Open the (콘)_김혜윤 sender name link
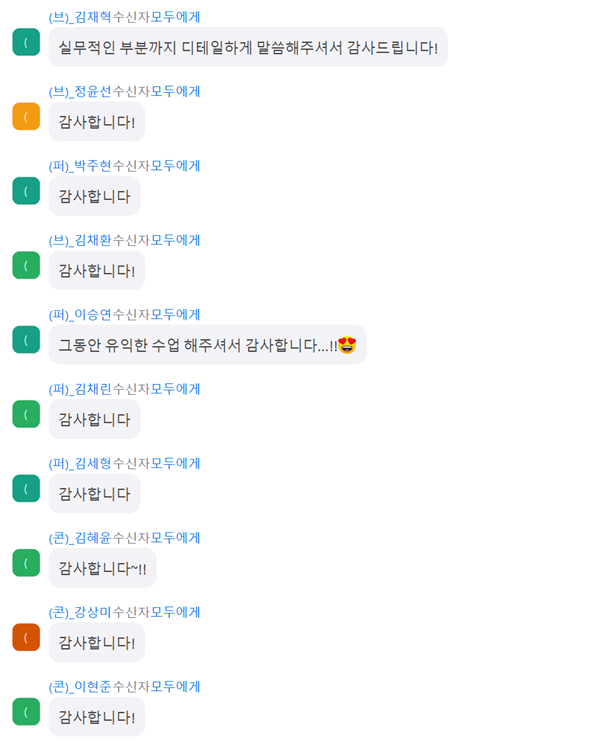Viewport: 602px width, 751px height. point(80,537)
